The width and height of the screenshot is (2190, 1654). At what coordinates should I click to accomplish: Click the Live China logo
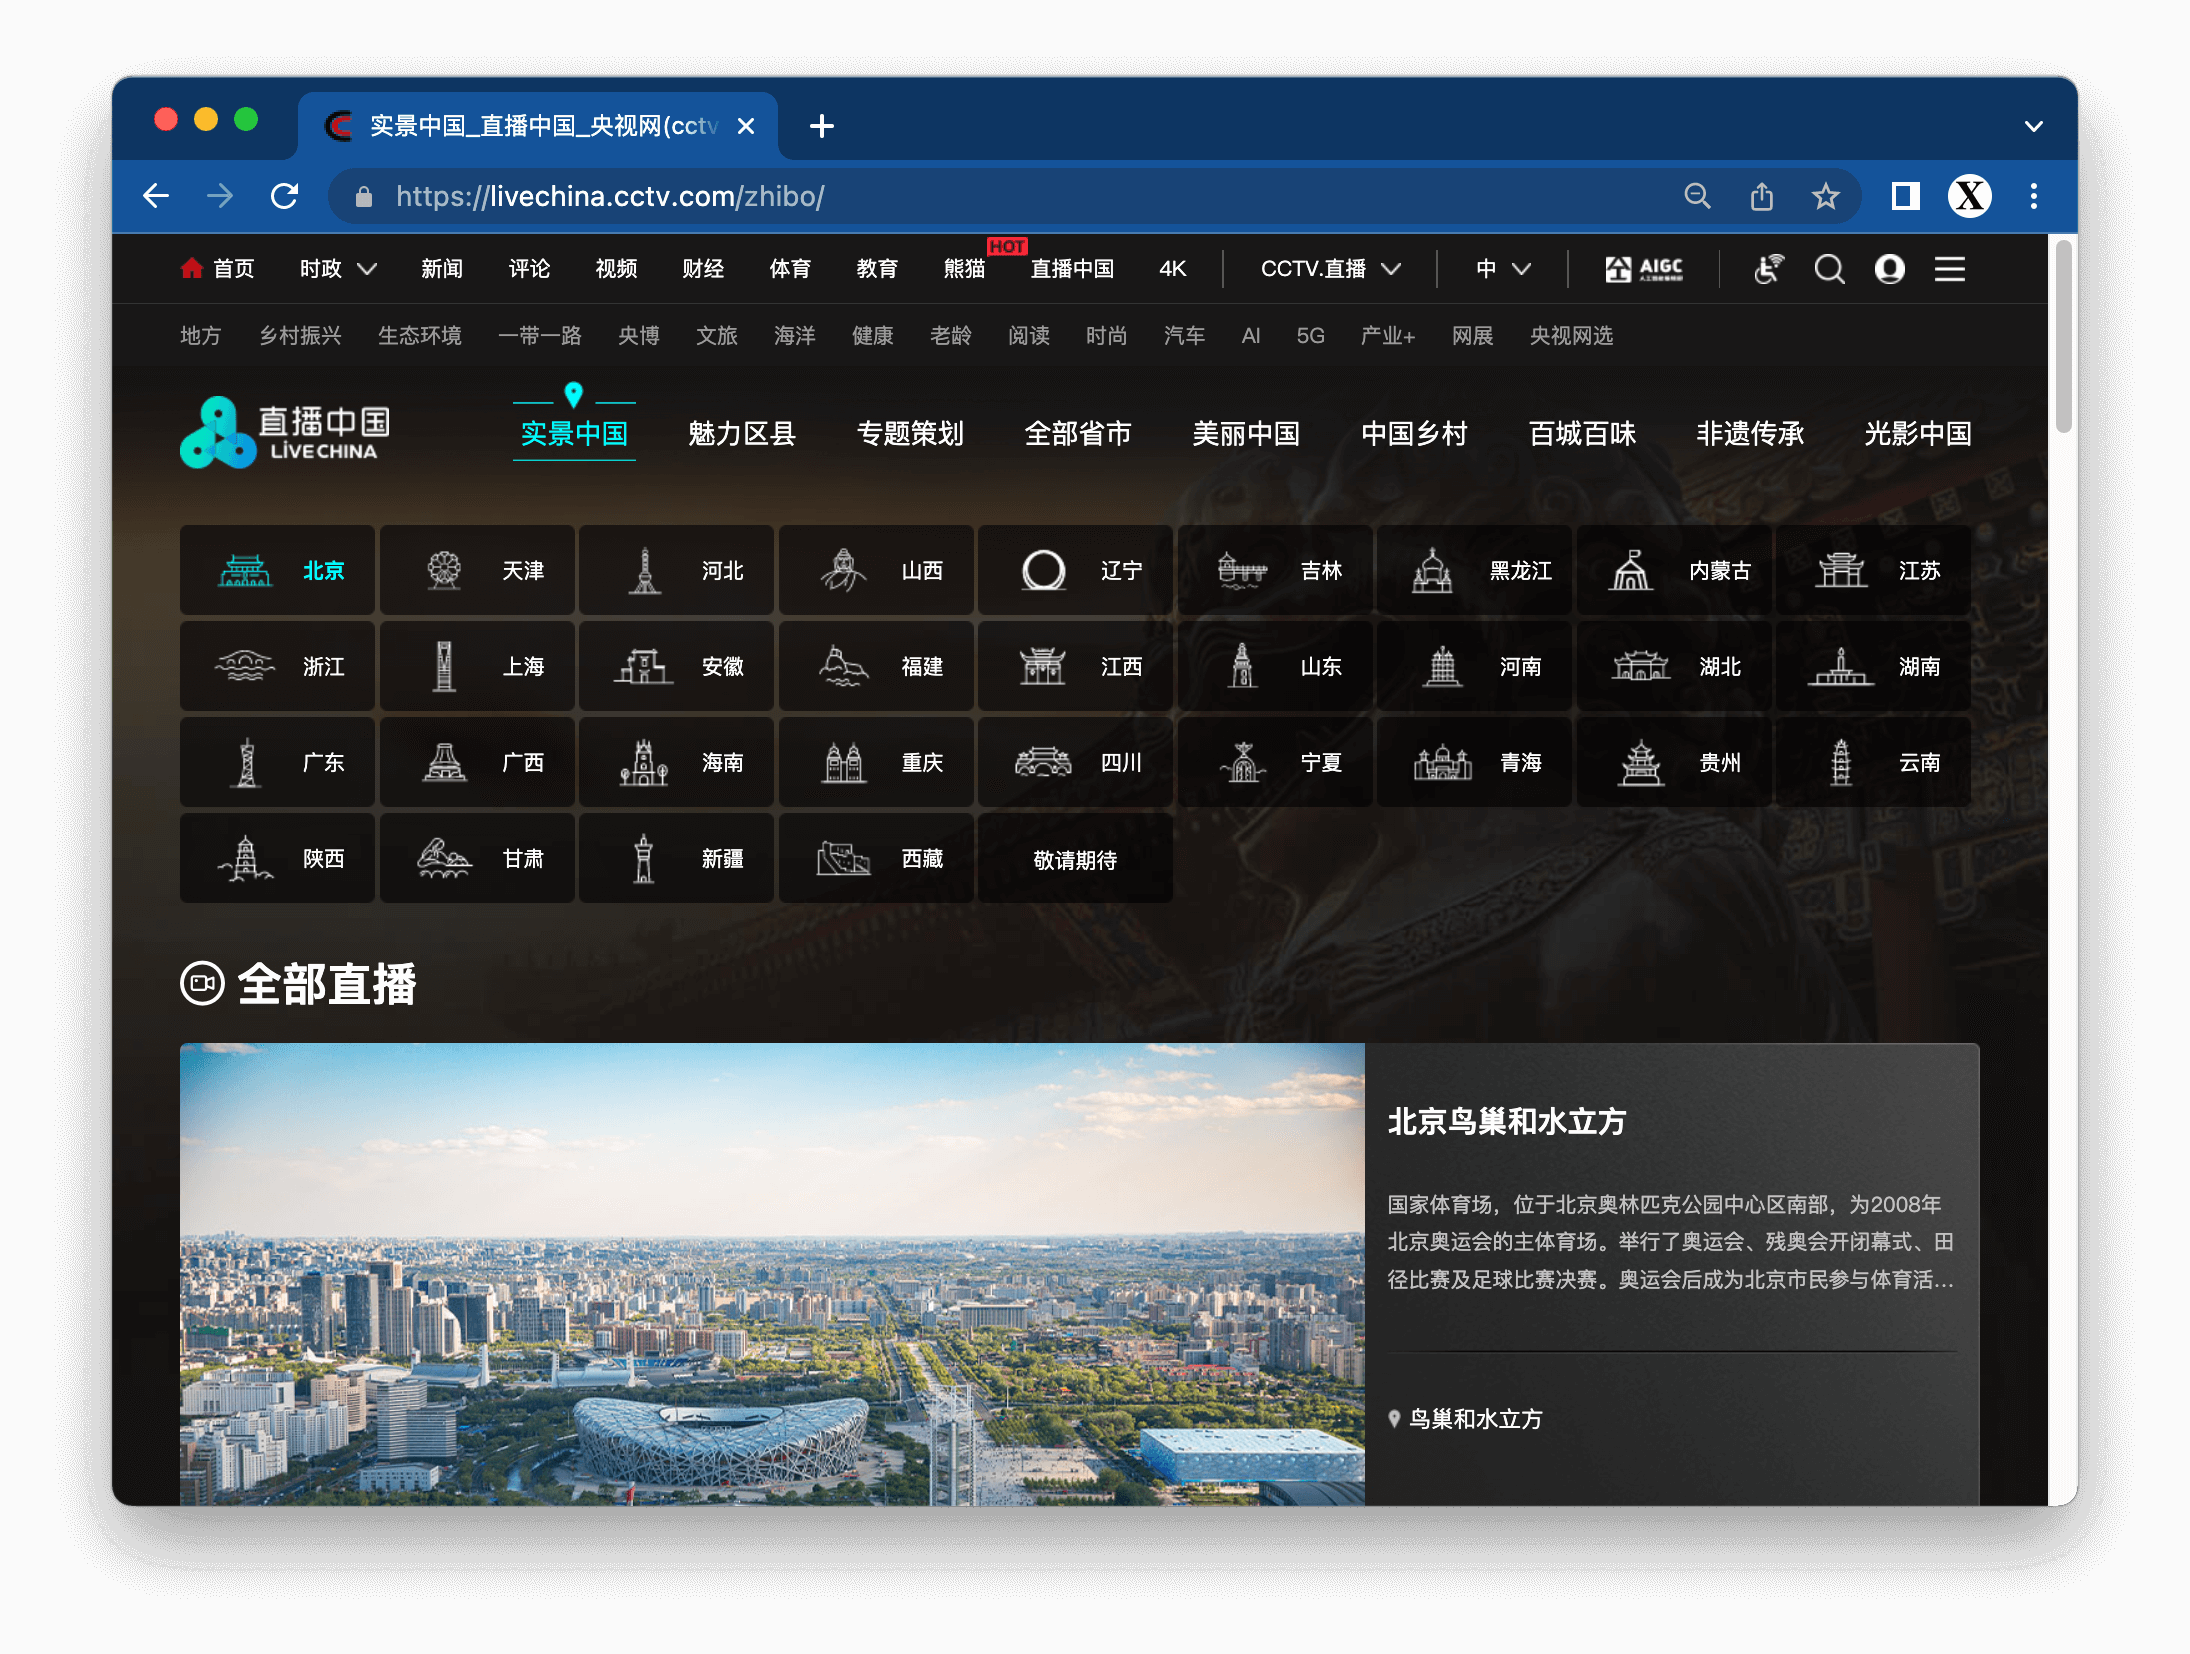285,433
